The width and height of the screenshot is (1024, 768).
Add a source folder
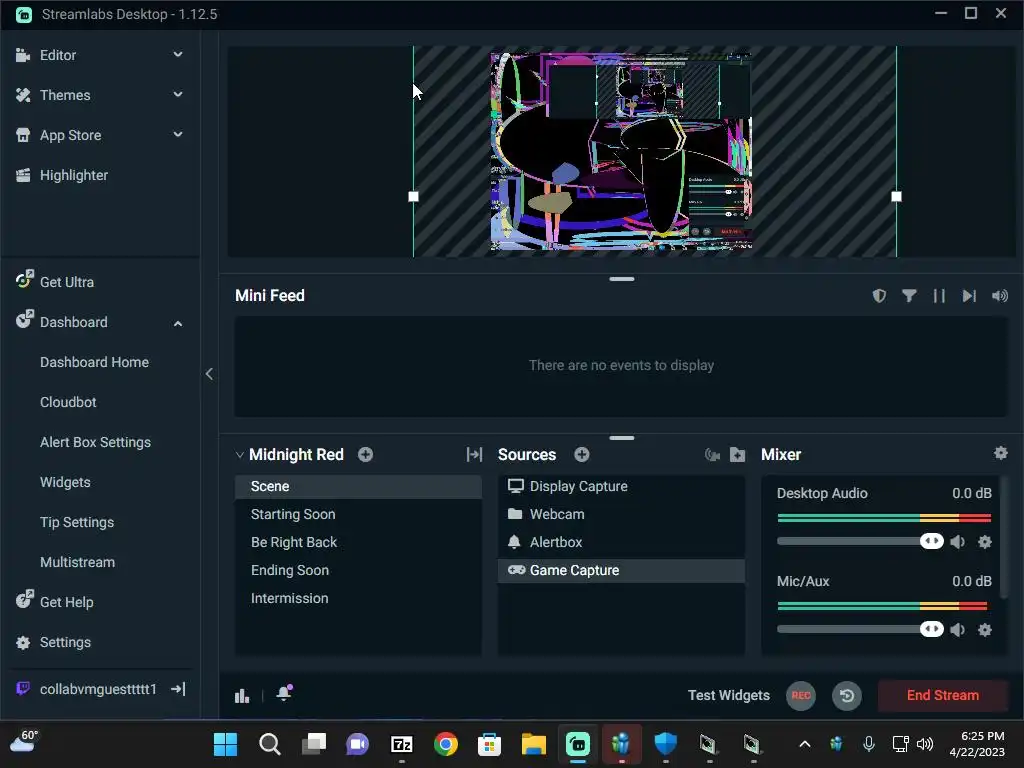pyautogui.click(x=737, y=455)
